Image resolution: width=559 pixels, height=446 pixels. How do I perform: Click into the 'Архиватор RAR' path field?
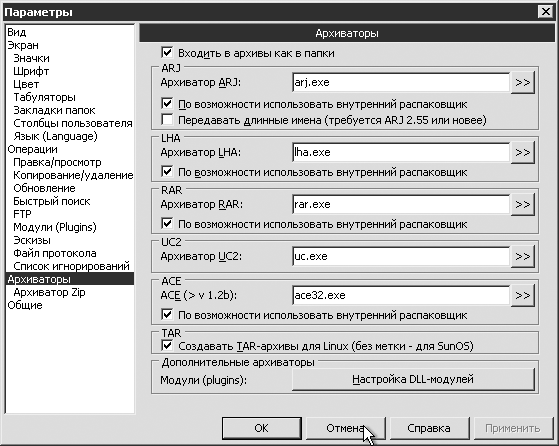[401, 205]
